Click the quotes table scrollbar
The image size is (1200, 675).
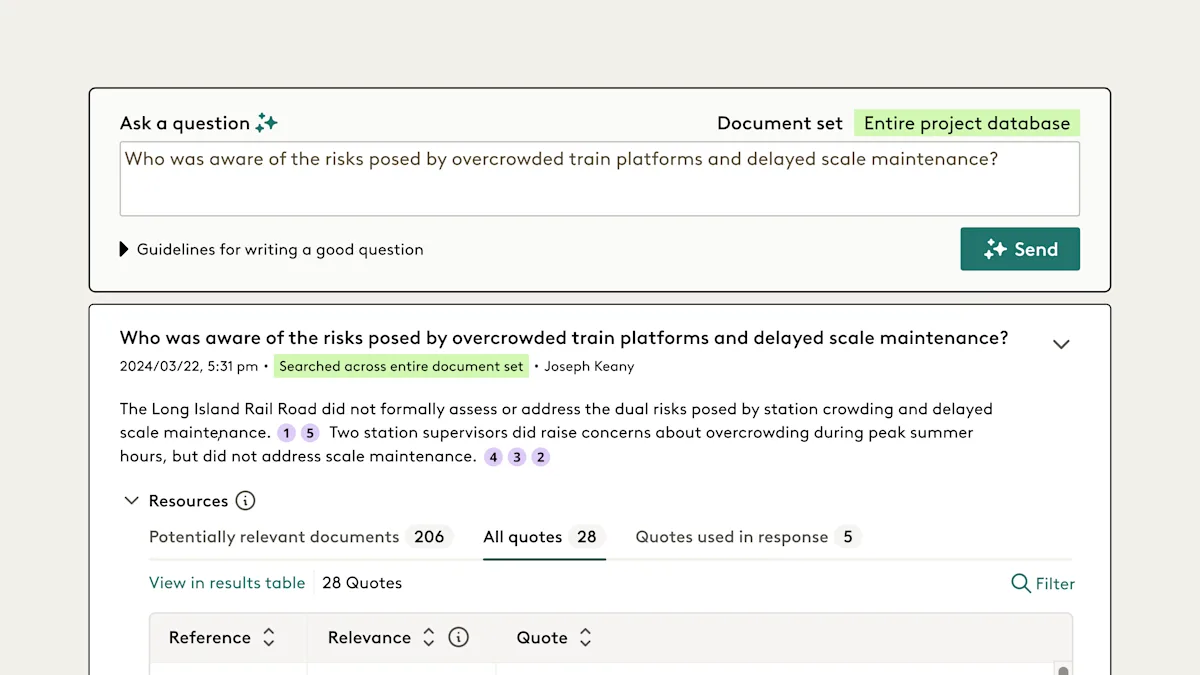[x=1063, y=668]
